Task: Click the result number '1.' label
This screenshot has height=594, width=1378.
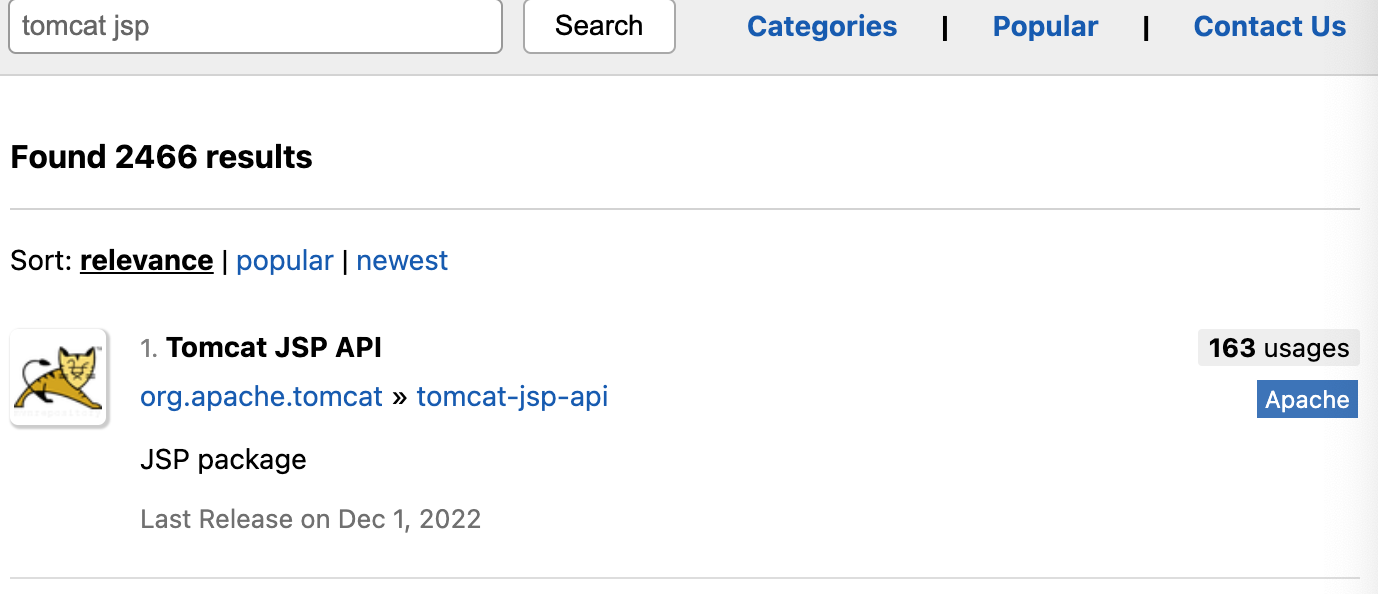Action: click(149, 348)
